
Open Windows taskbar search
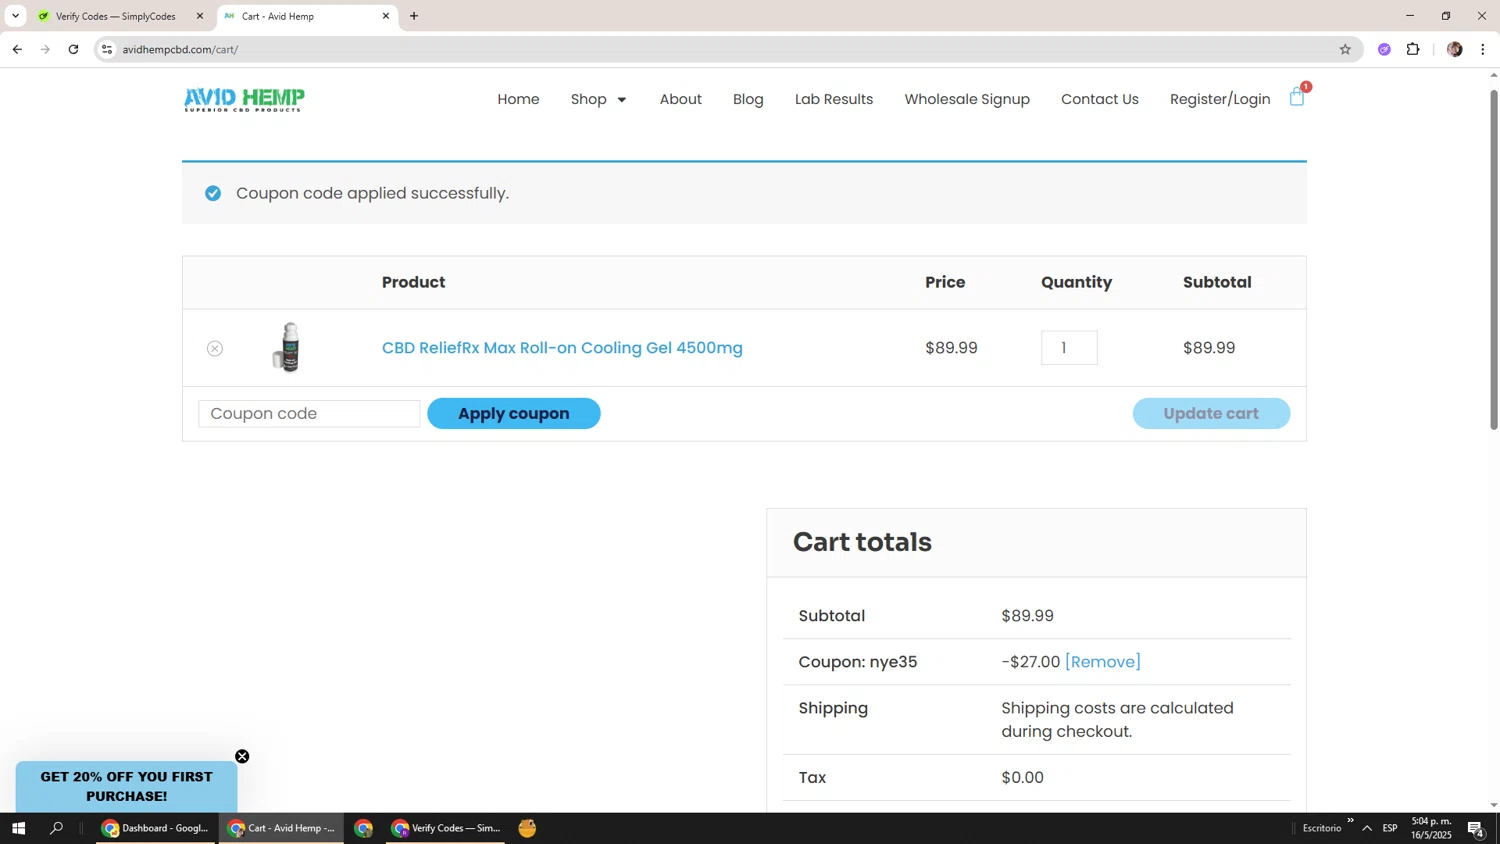pyautogui.click(x=56, y=828)
